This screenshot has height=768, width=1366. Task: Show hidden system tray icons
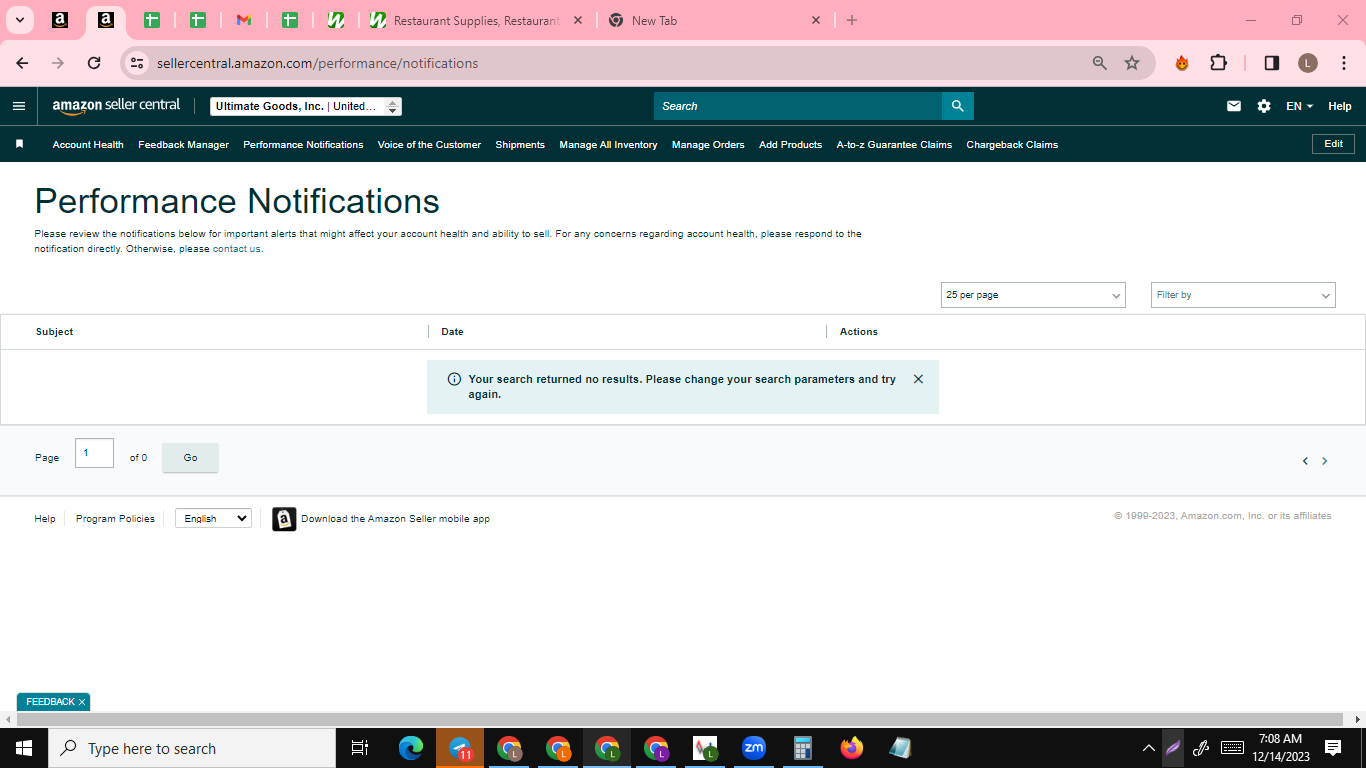(1148, 747)
